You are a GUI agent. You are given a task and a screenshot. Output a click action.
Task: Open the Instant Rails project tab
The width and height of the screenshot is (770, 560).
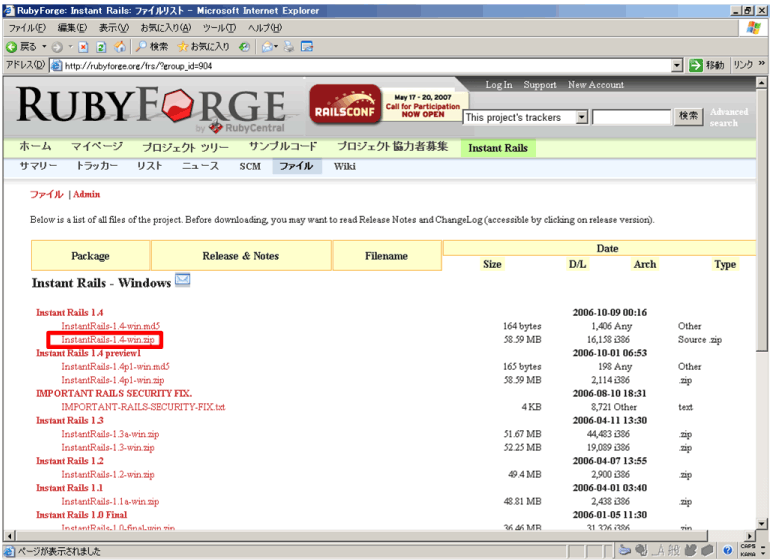tap(498, 148)
